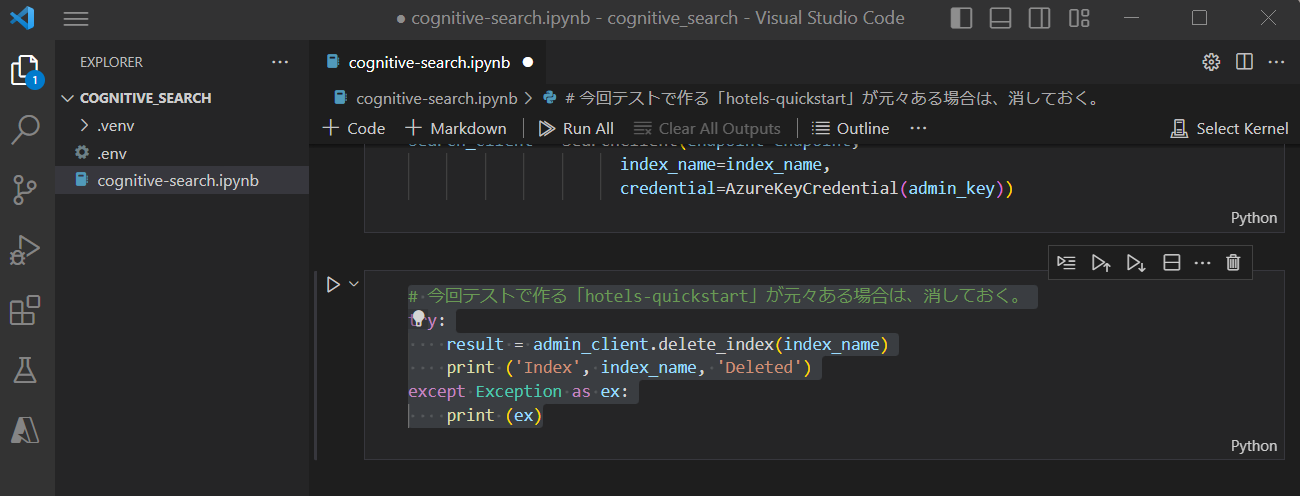Viewport: 1300px width, 496px height.
Task: Click the lightbulb code action icon
Action: click(x=419, y=318)
